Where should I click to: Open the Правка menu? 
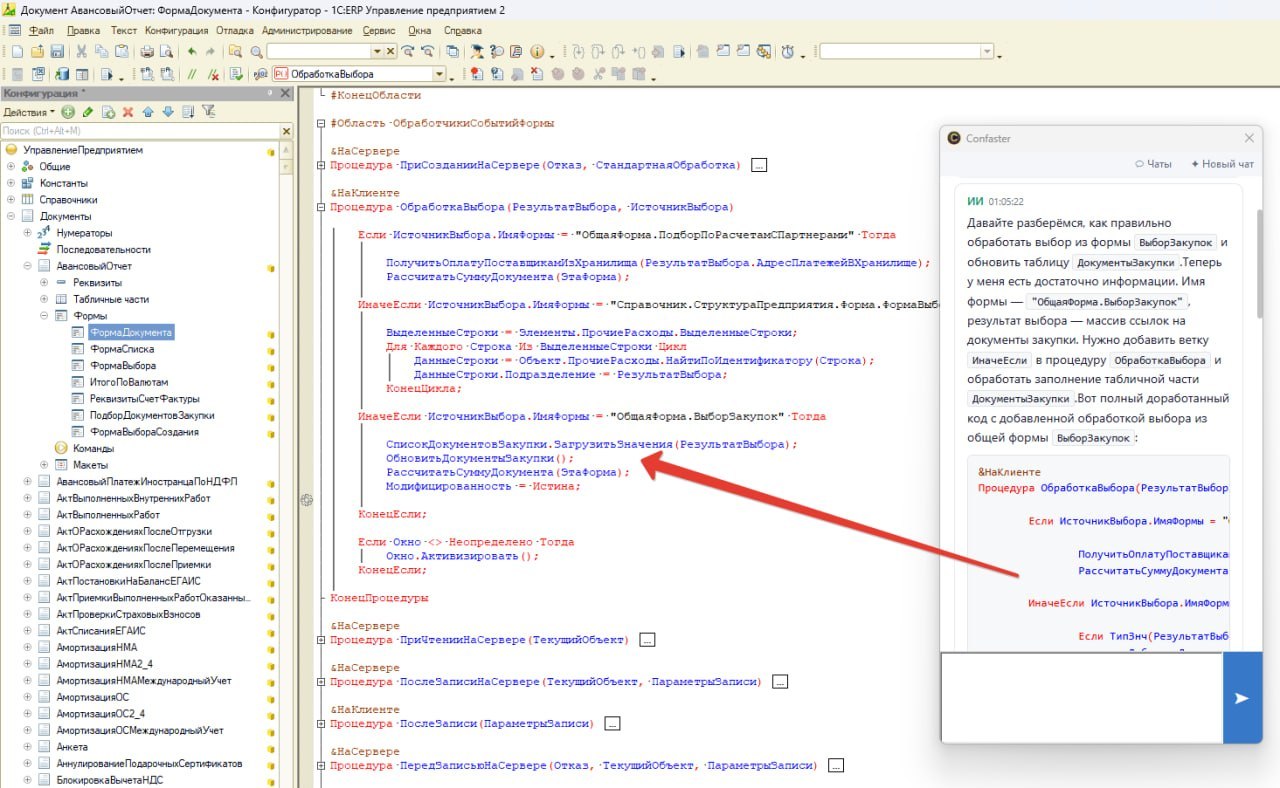83,31
